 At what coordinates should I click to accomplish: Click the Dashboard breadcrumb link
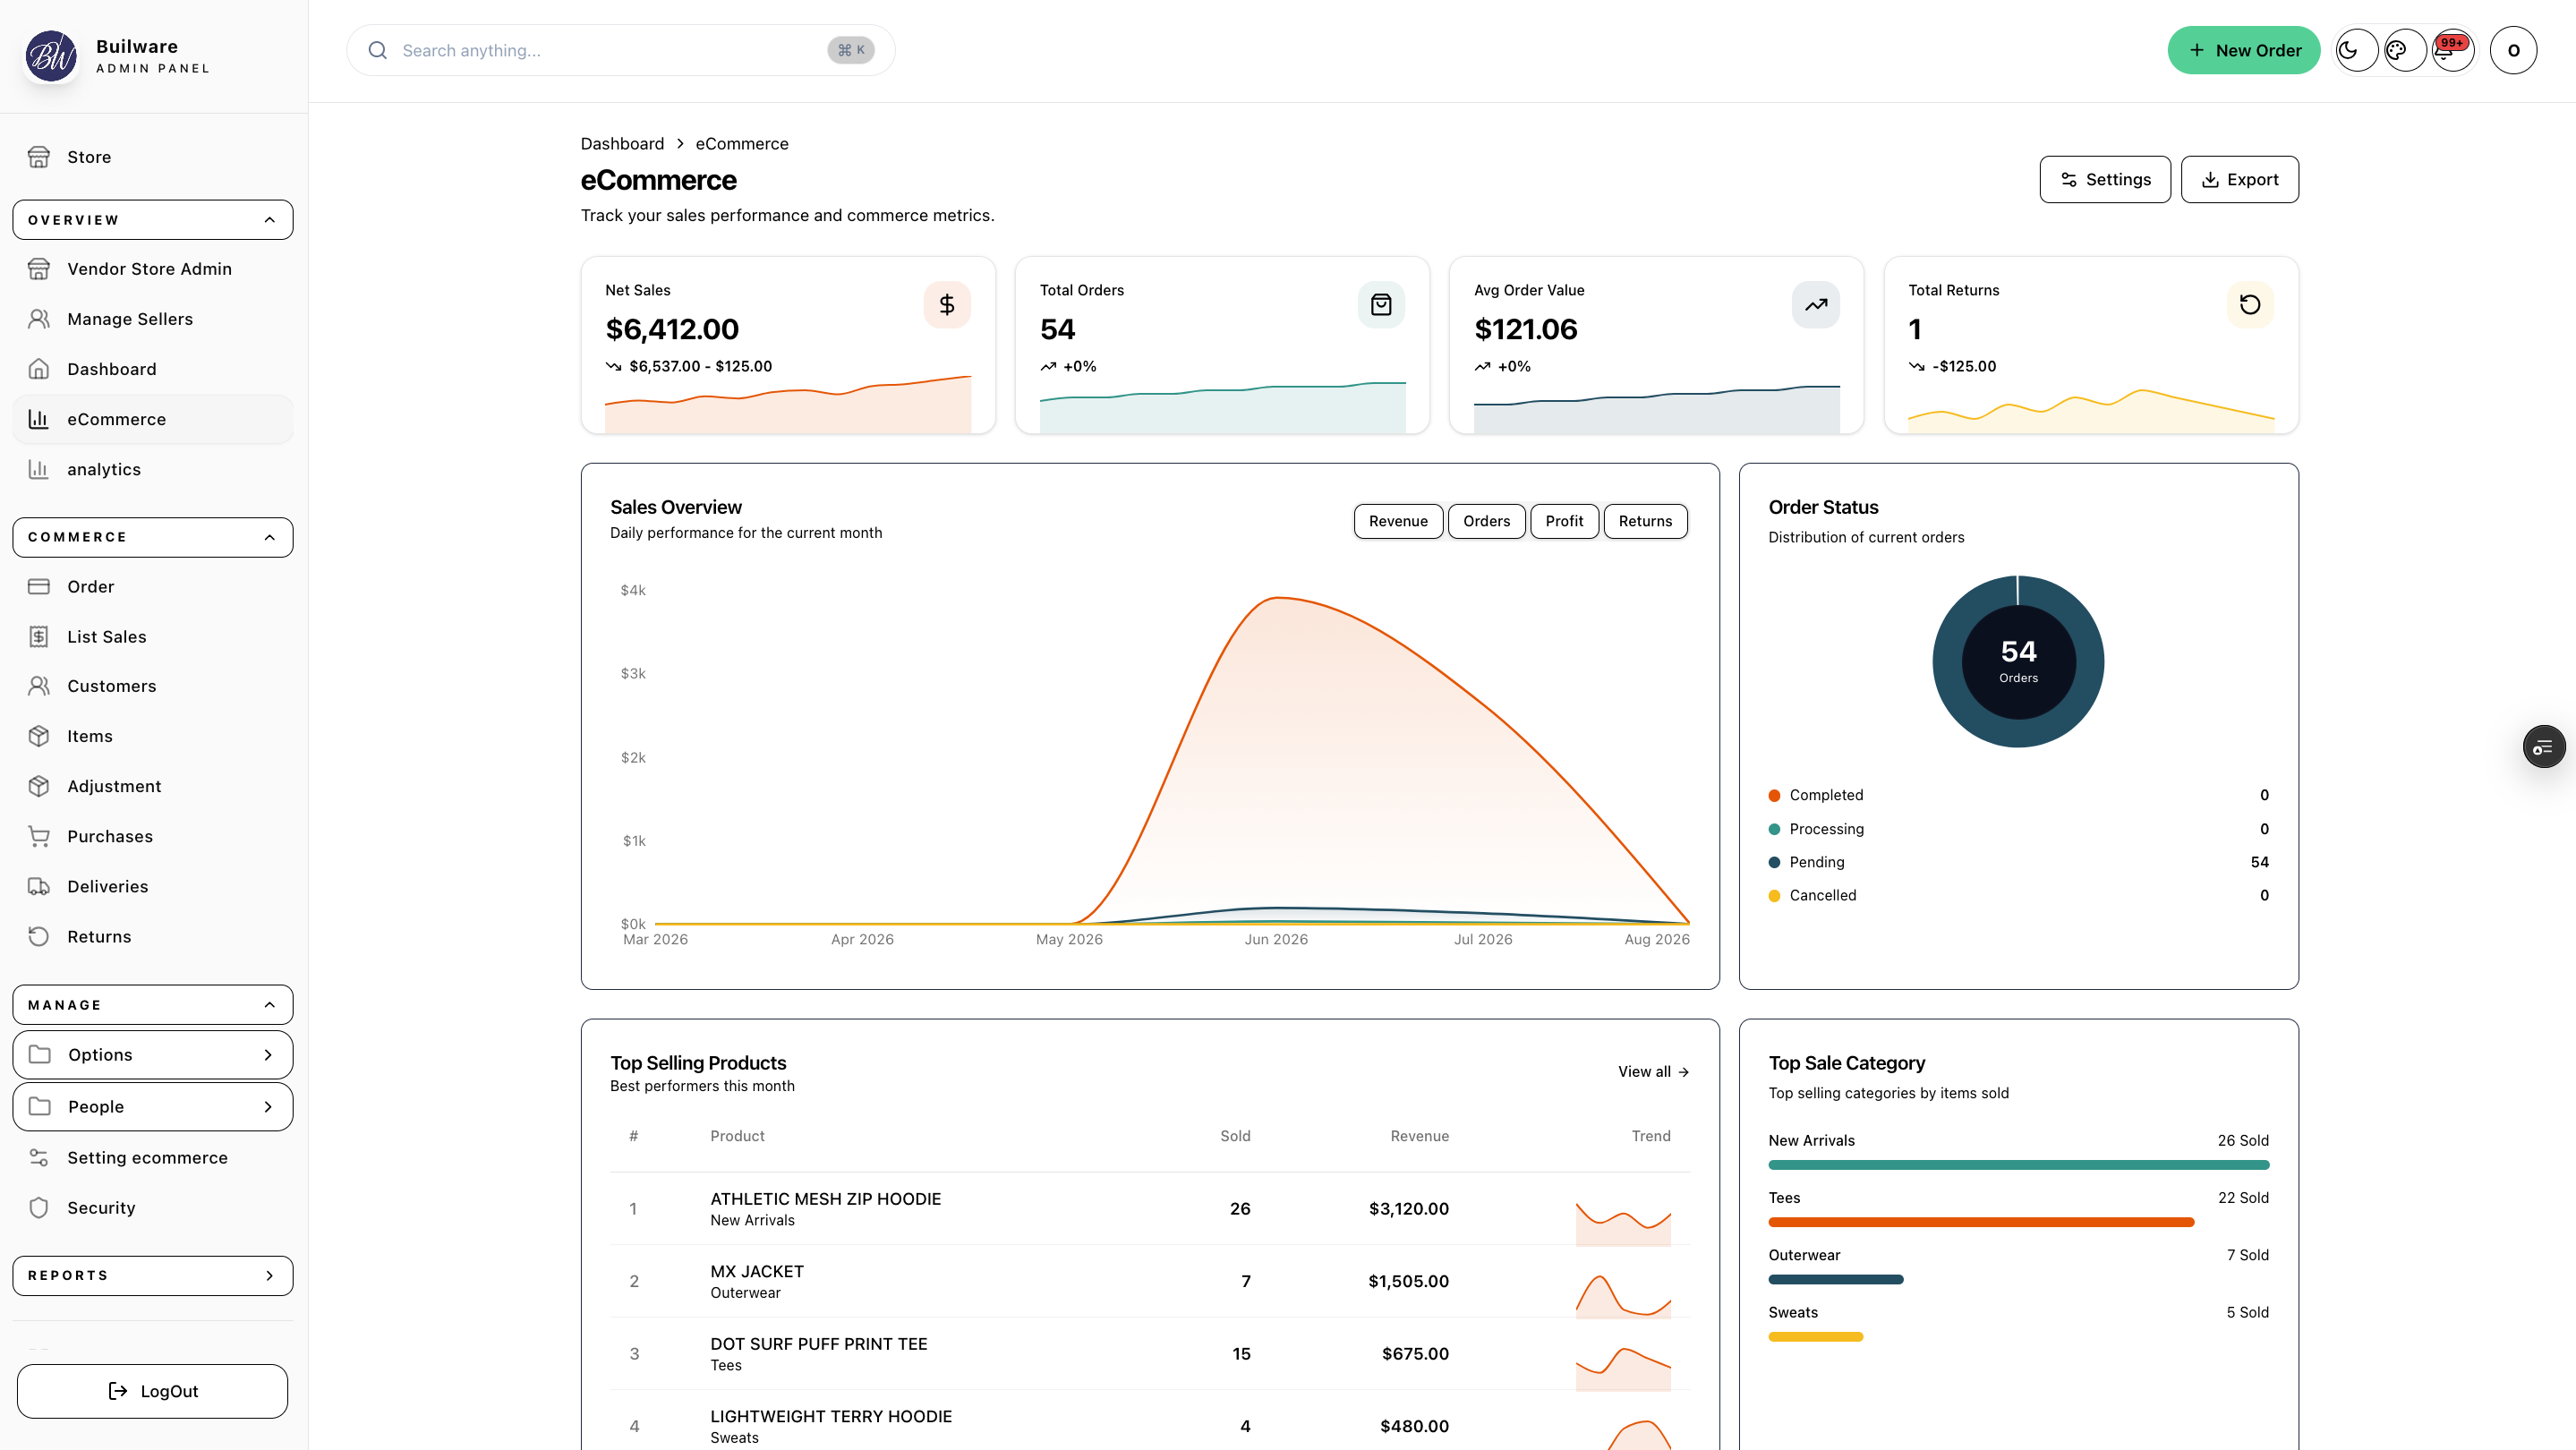click(x=622, y=144)
